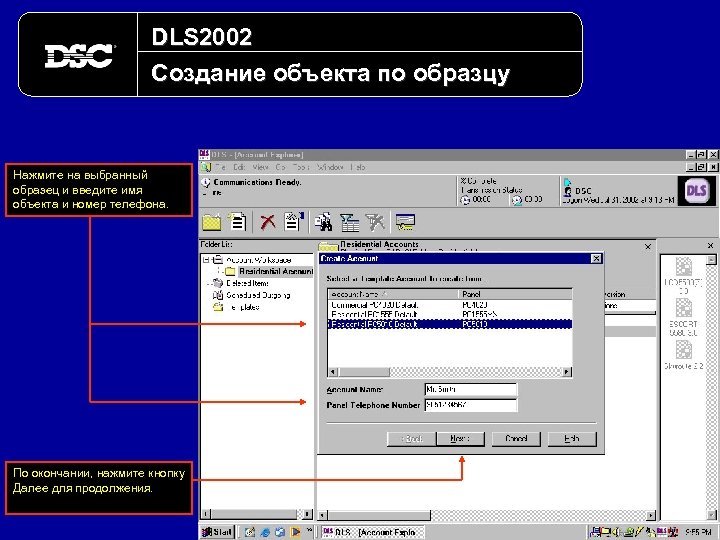The image size is (720, 540).
Task: Open the Skyroute template icon in right pane
Action: click(x=684, y=350)
